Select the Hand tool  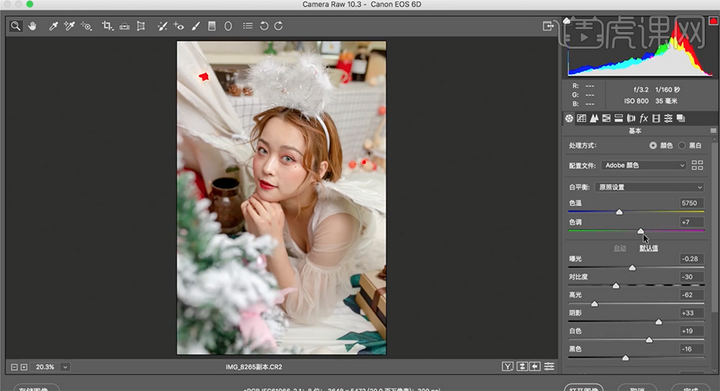(32, 26)
